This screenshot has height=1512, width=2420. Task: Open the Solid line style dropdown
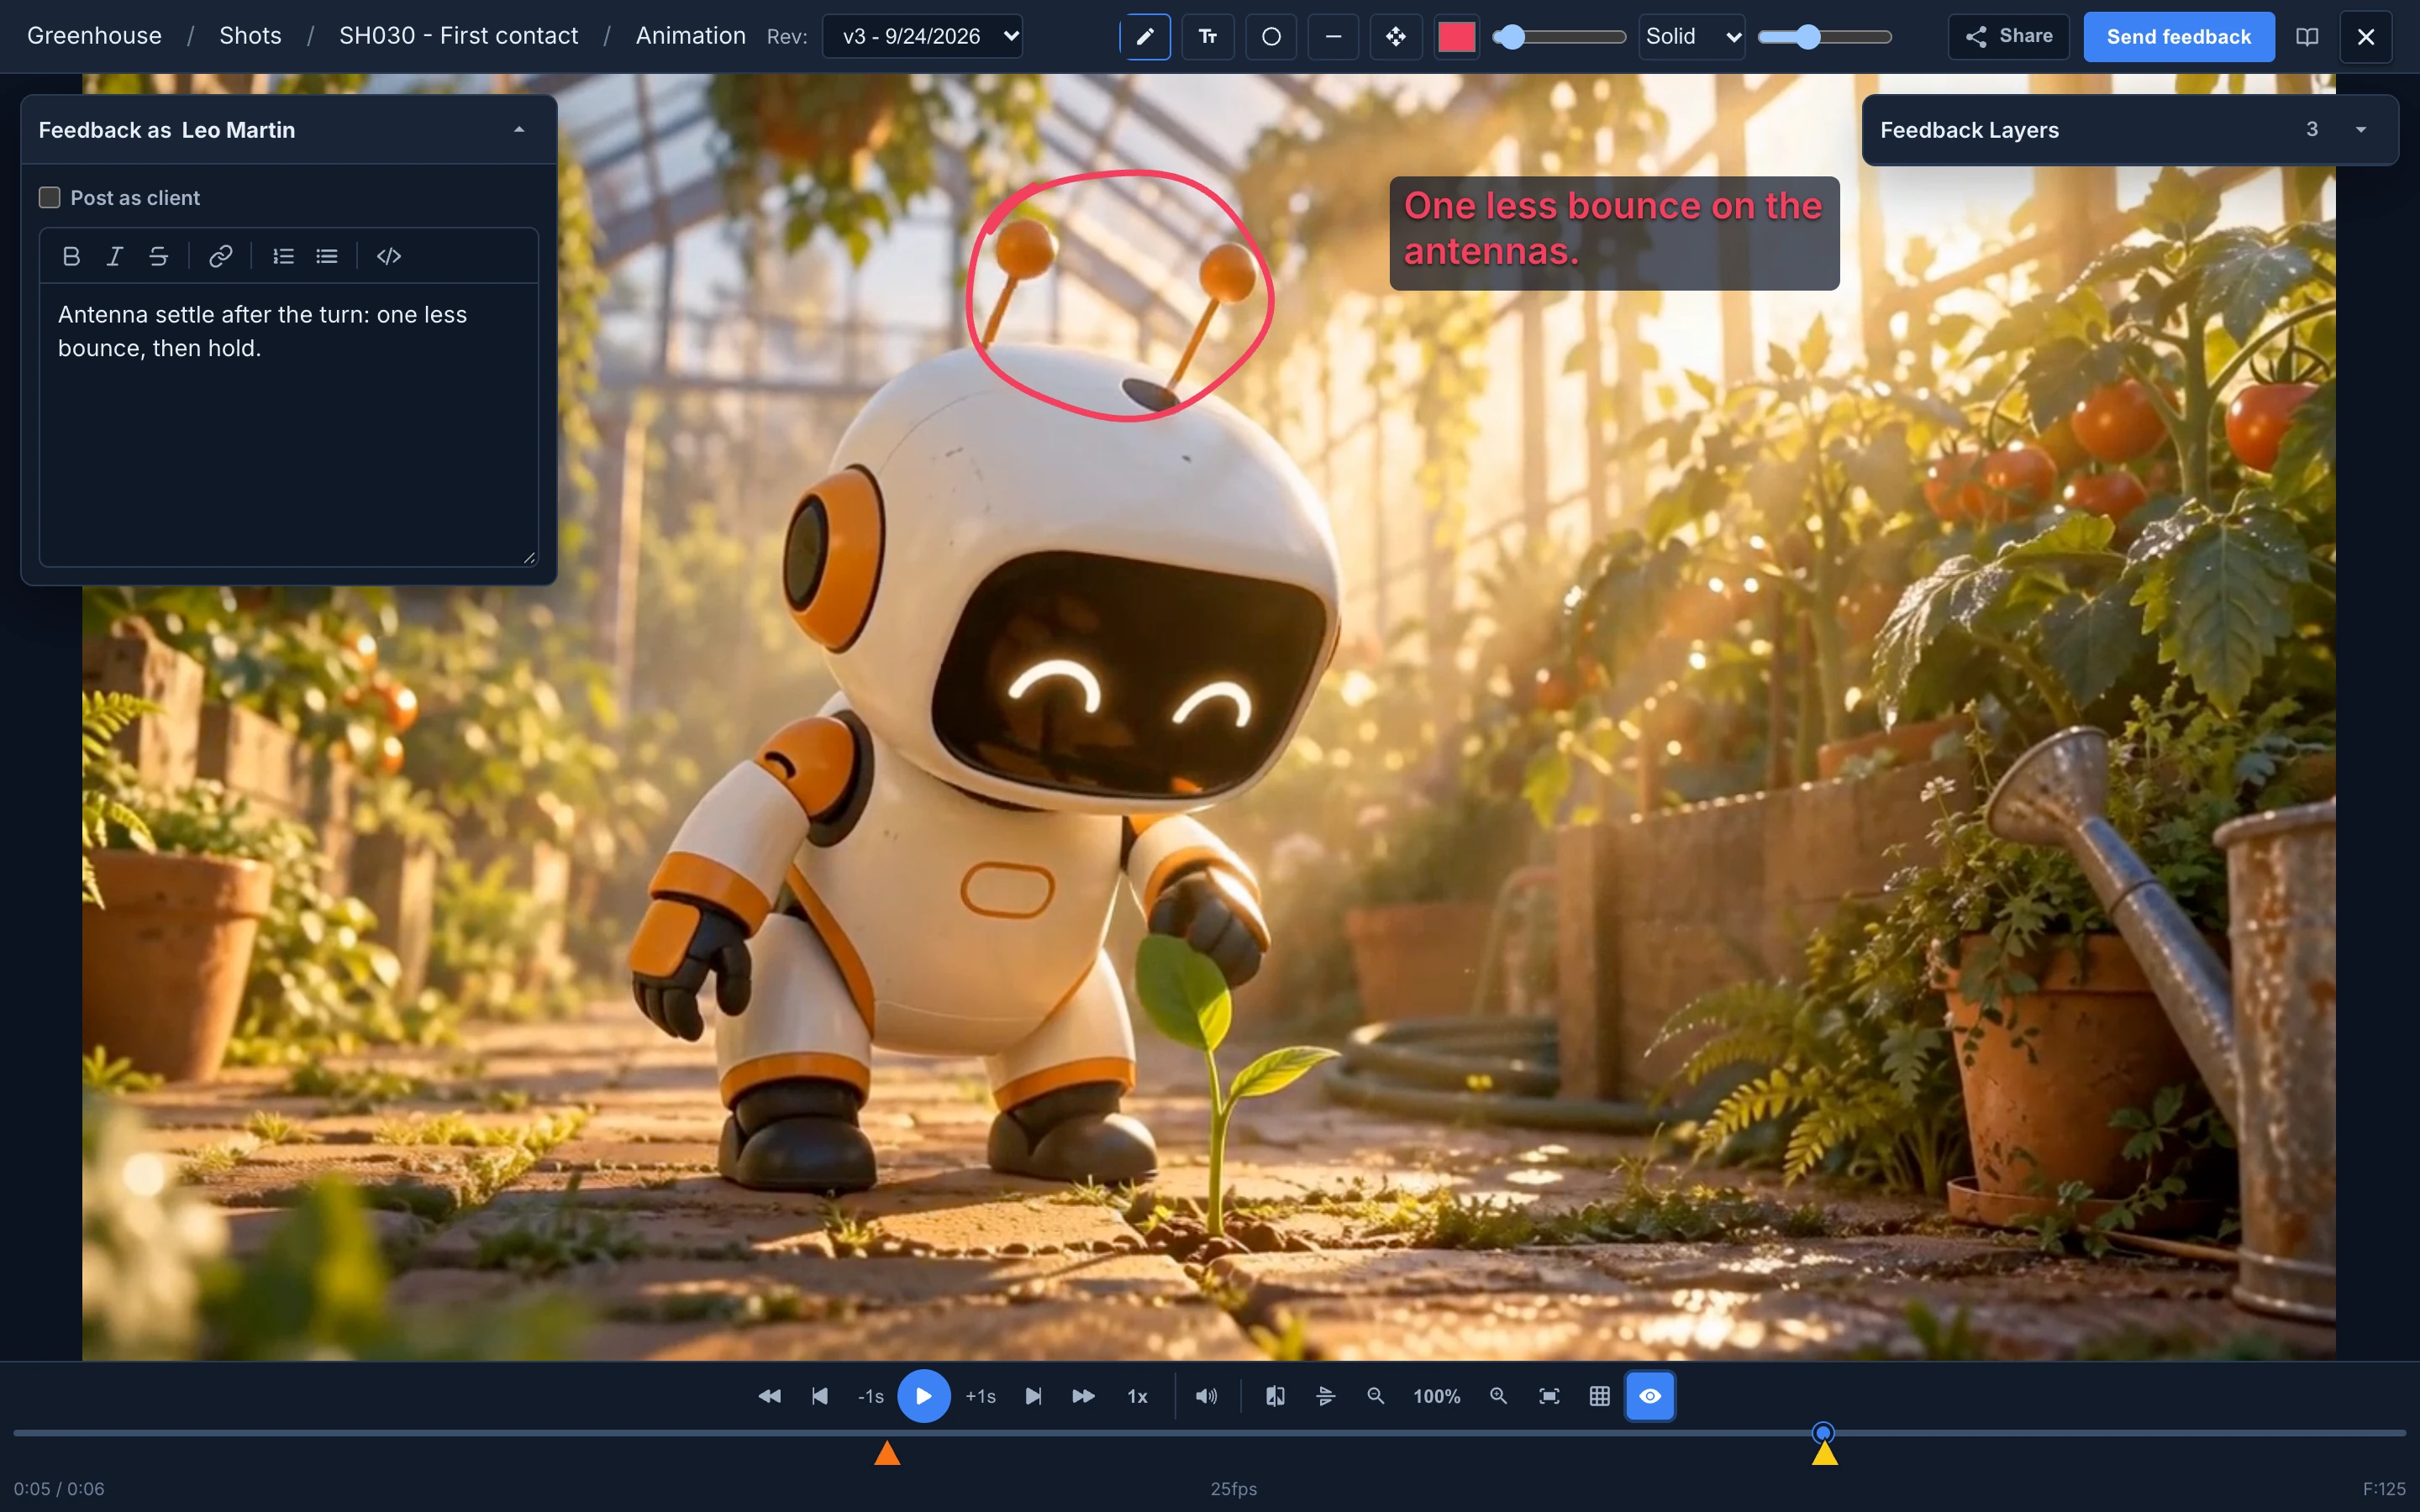(1692, 37)
